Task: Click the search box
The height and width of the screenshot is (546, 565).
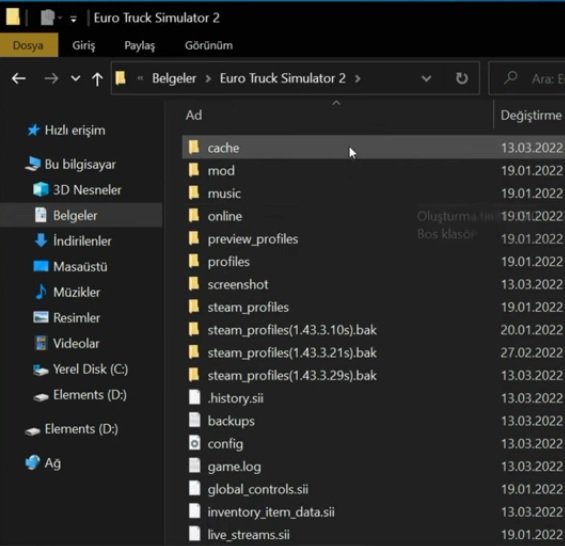Action: point(527,78)
